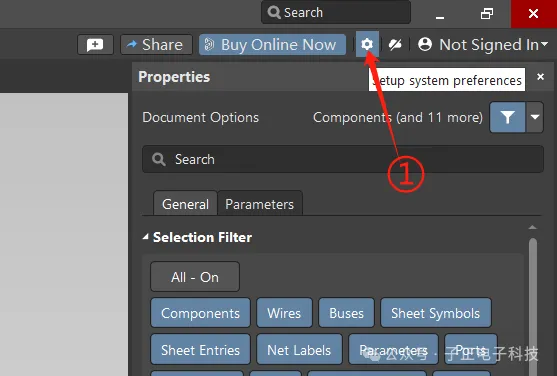557x376 pixels.
Task: Toggle the Sheet Entries selection filter
Action: (x=200, y=350)
